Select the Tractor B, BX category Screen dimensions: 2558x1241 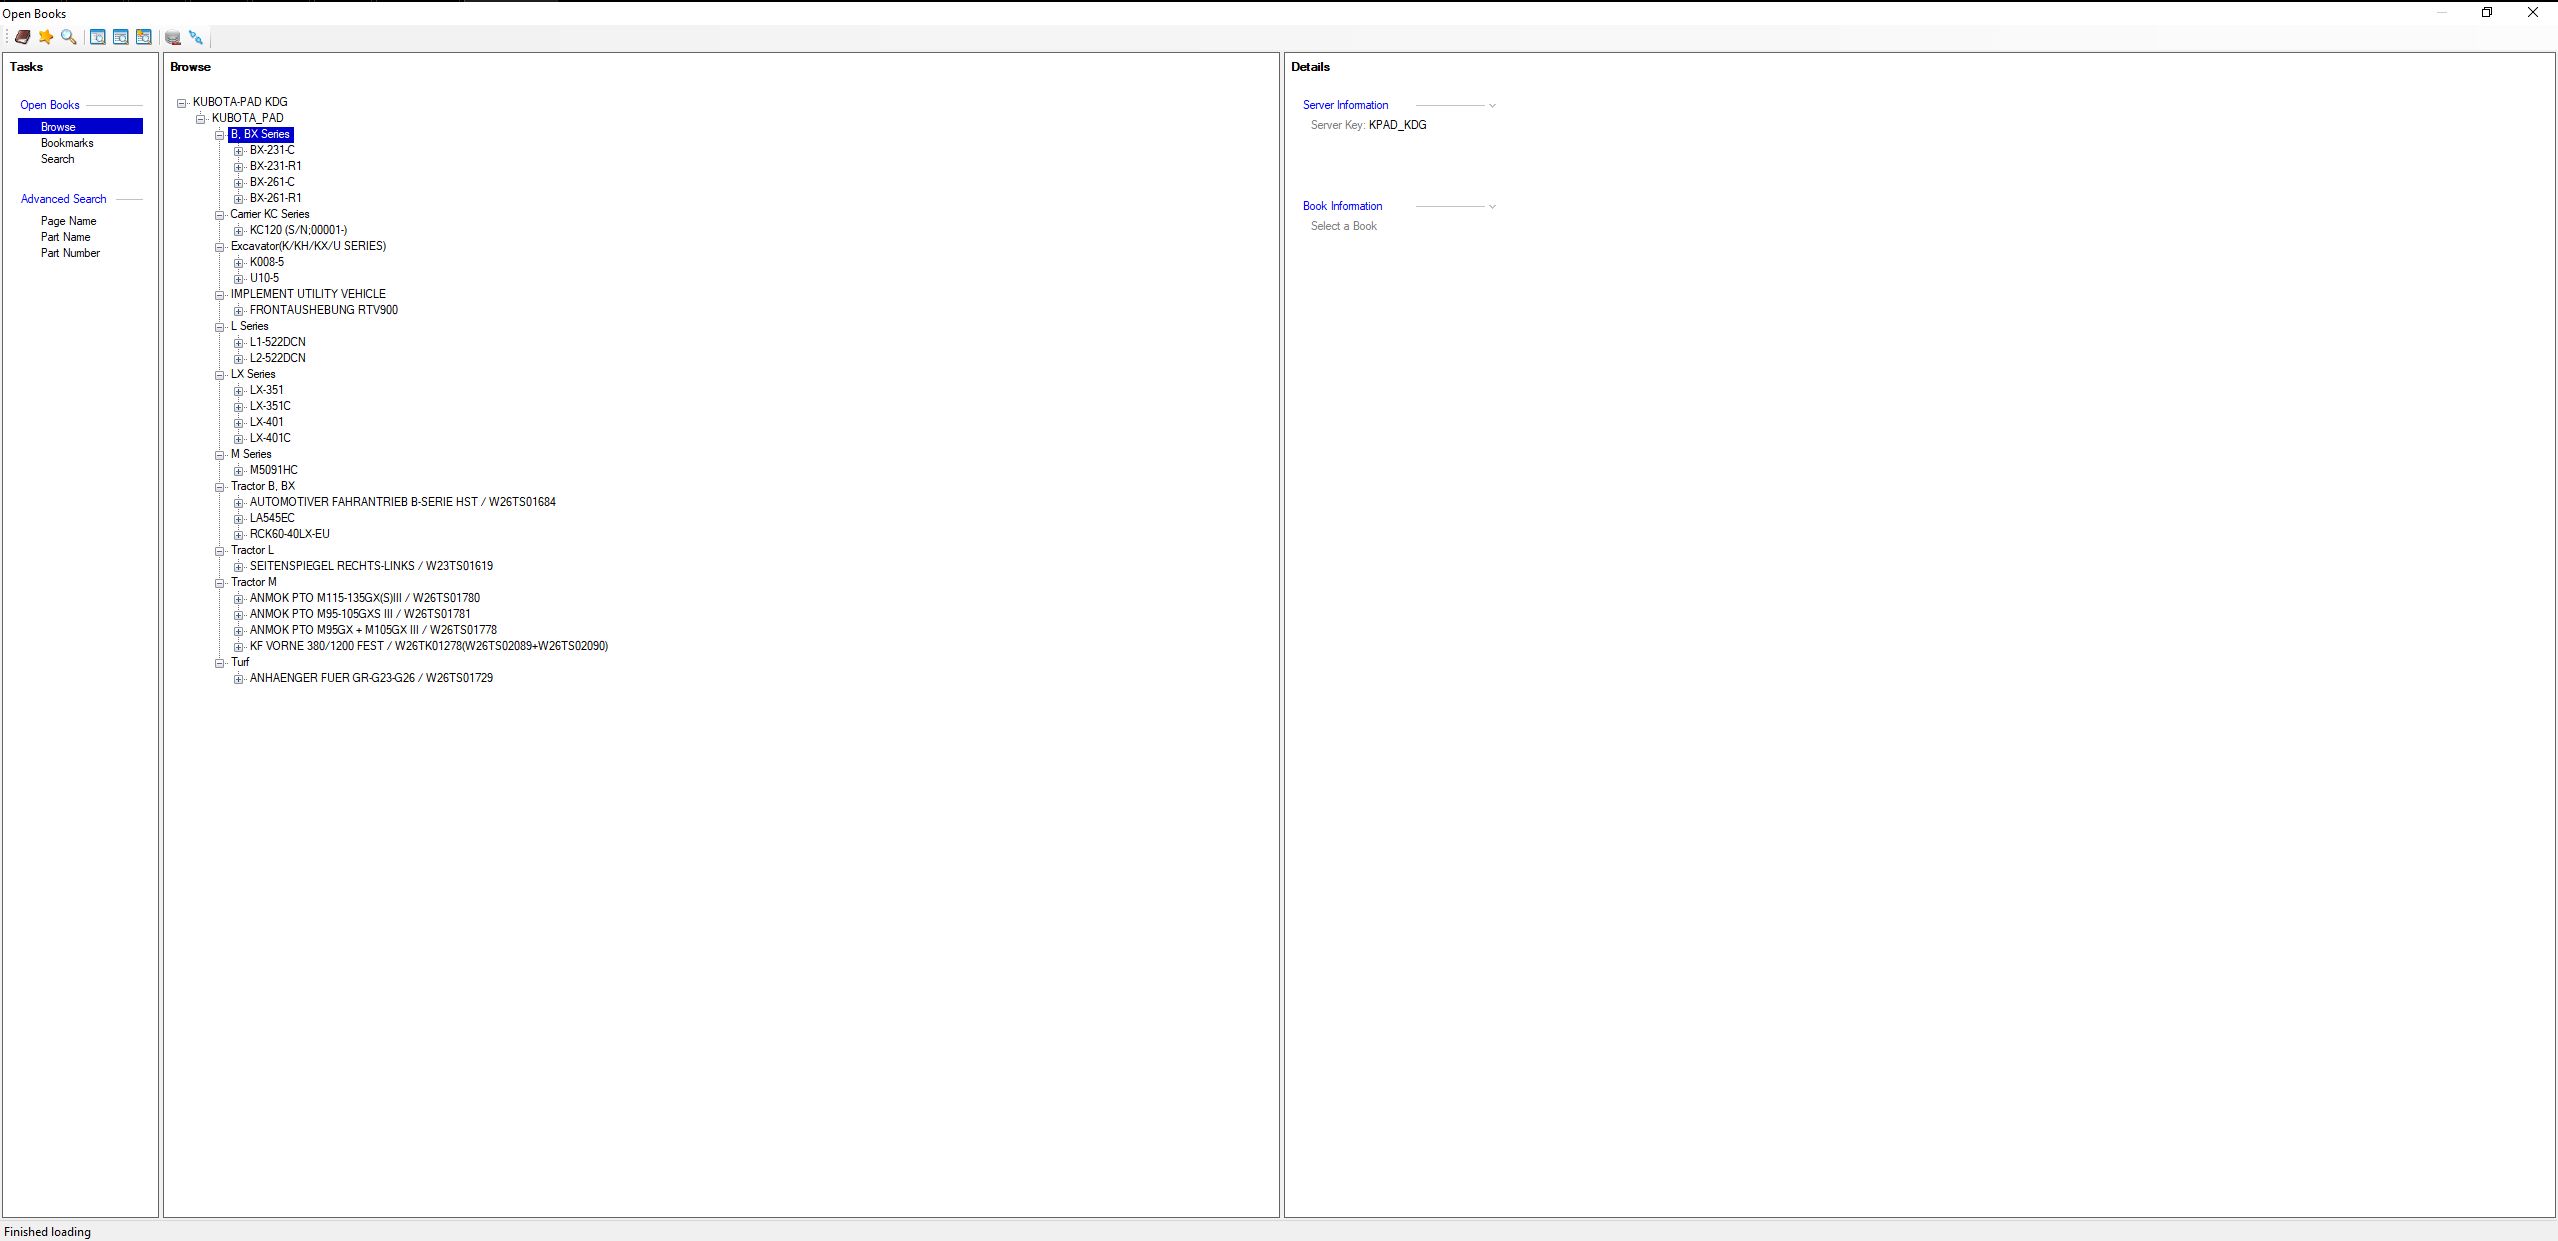tap(263, 486)
